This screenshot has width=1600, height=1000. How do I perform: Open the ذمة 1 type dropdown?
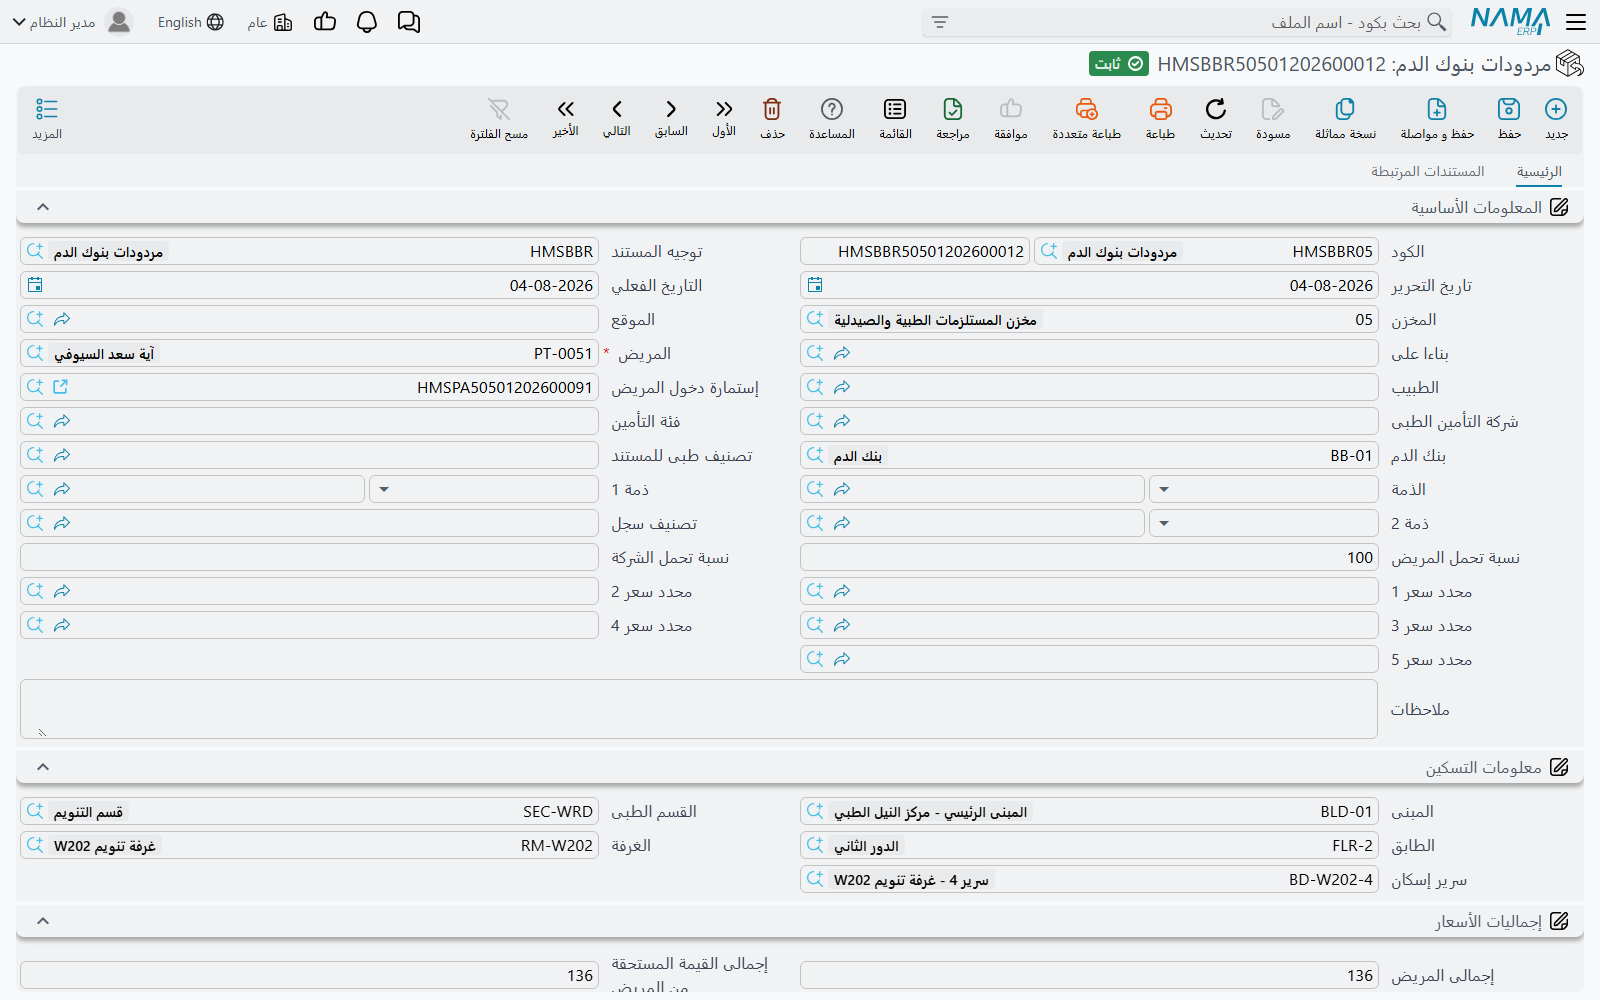pos(384,490)
